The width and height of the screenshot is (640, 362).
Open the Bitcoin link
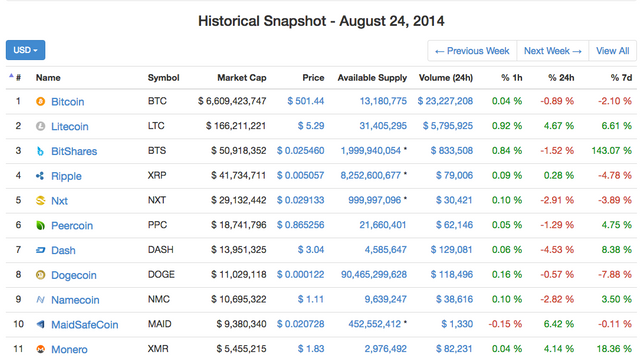(x=67, y=102)
